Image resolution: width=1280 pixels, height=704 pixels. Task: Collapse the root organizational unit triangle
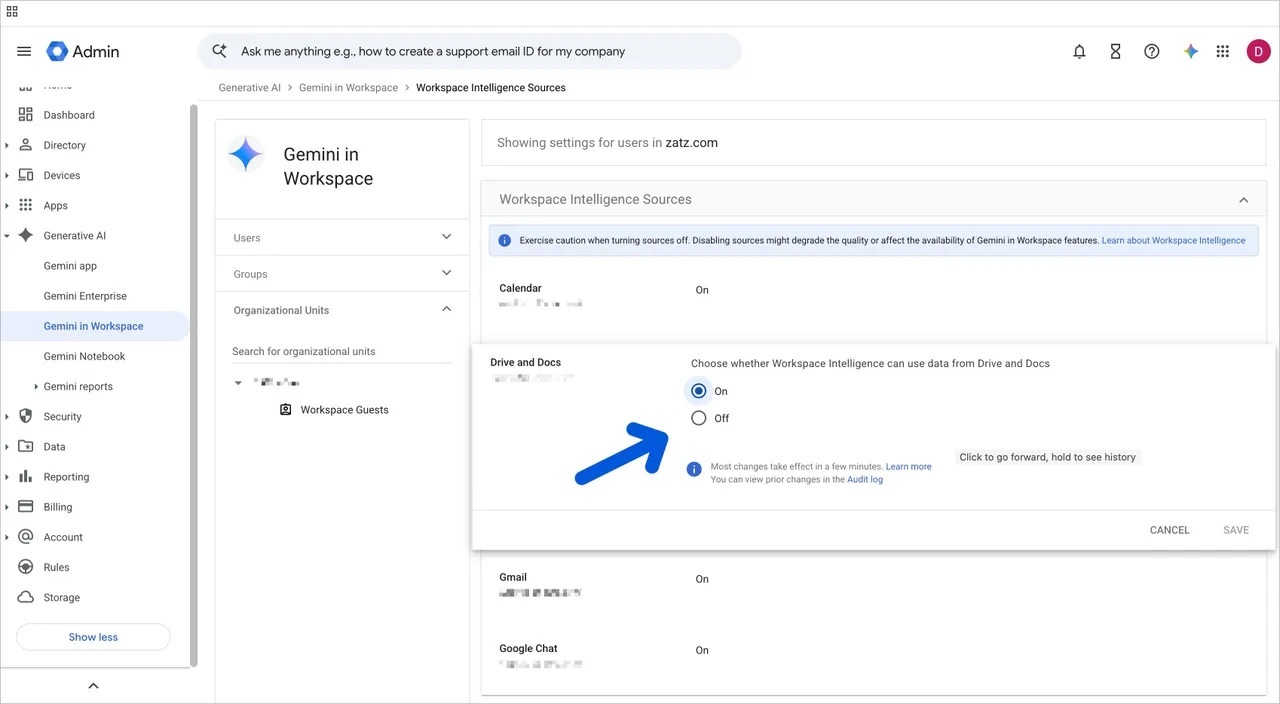tap(238, 383)
